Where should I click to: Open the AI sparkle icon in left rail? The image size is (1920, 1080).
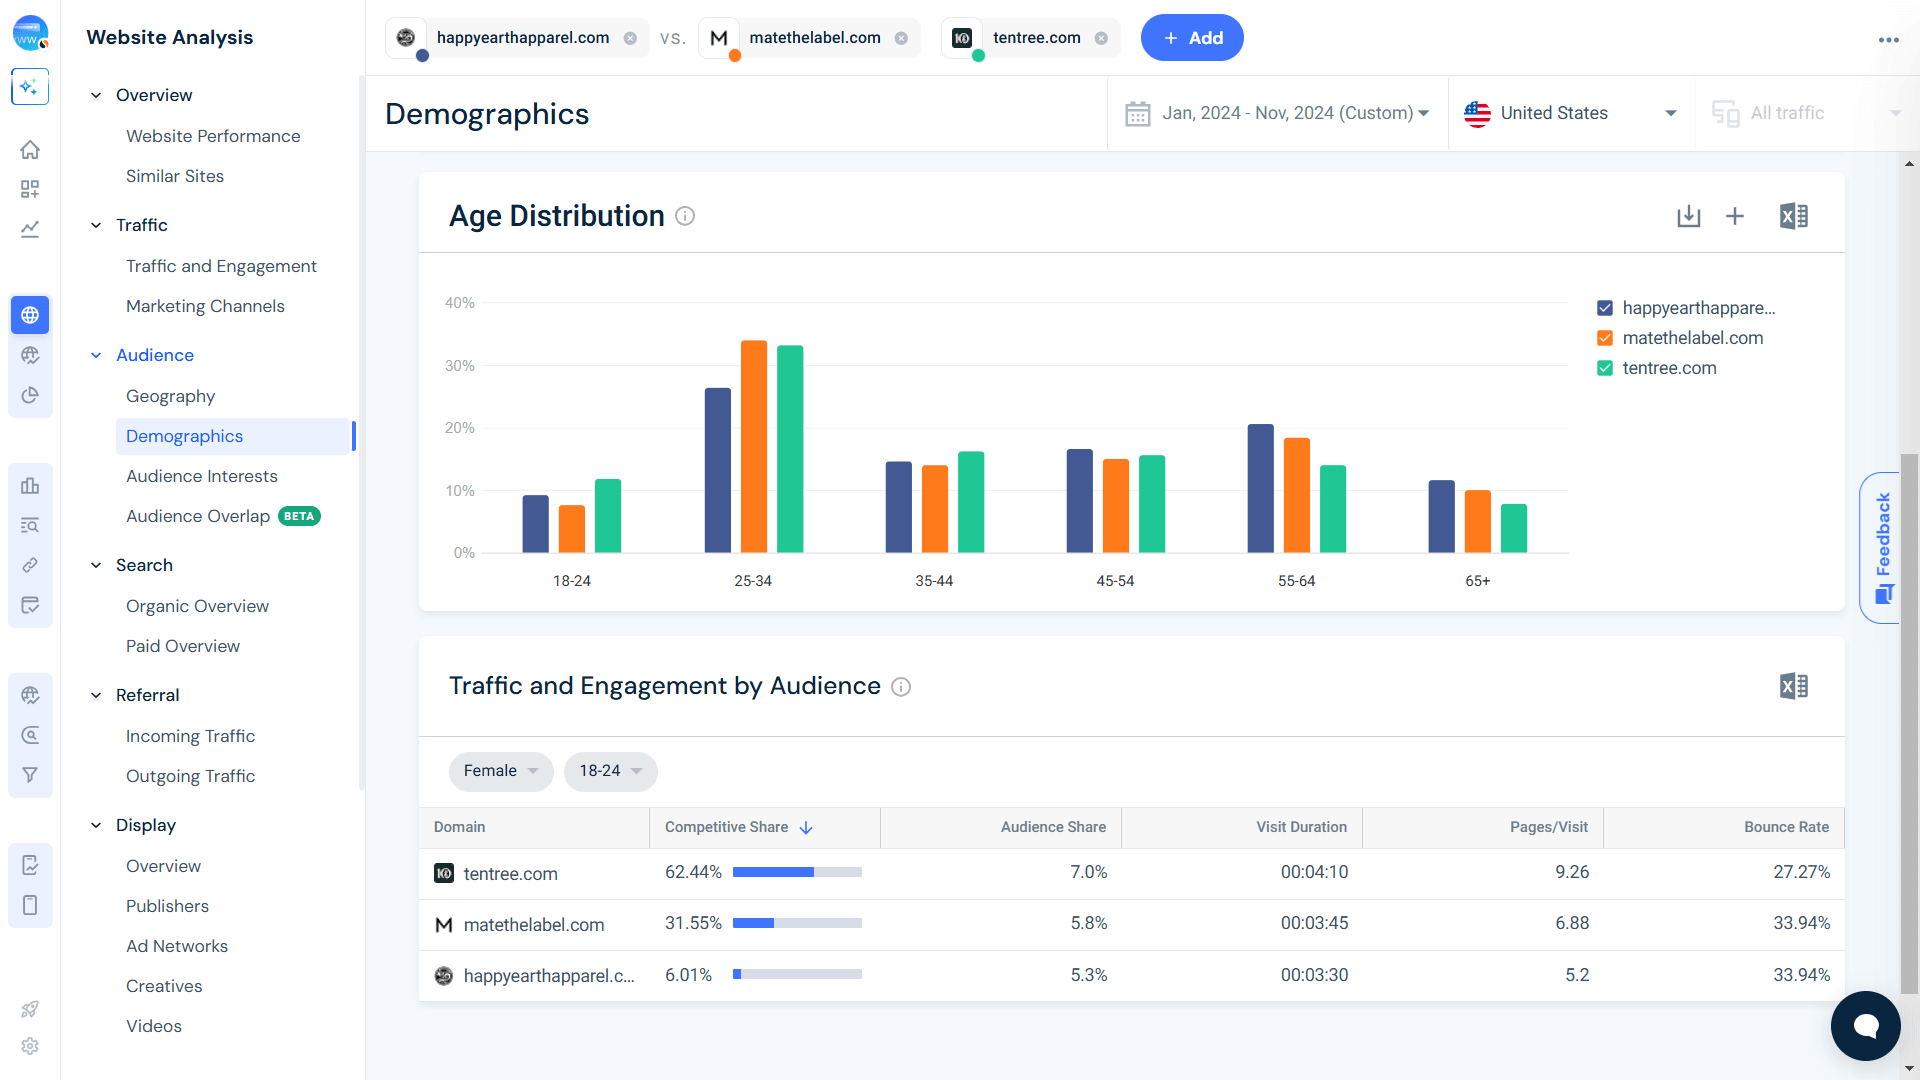point(30,87)
